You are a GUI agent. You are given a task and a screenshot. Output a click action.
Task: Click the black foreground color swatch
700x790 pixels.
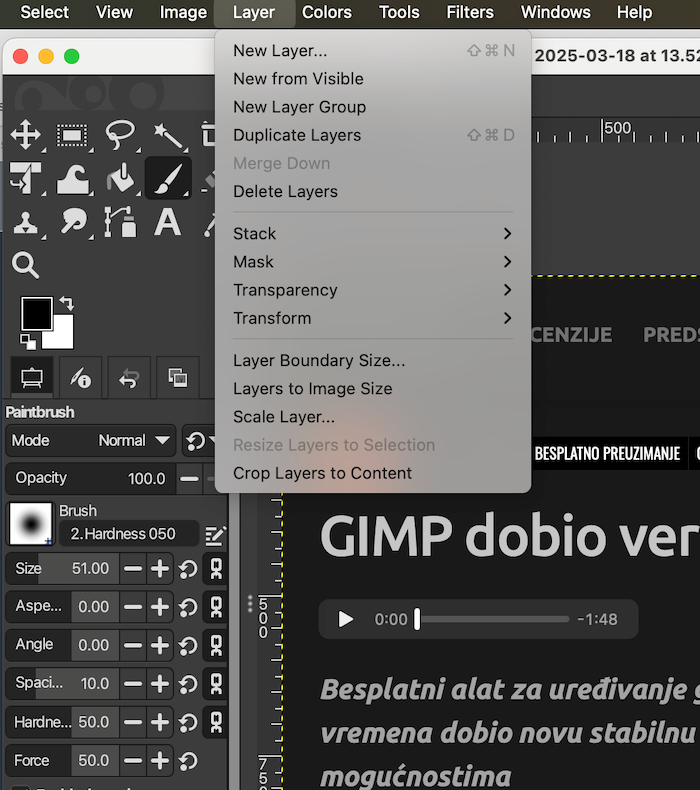pyautogui.click(x=37, y=313)
